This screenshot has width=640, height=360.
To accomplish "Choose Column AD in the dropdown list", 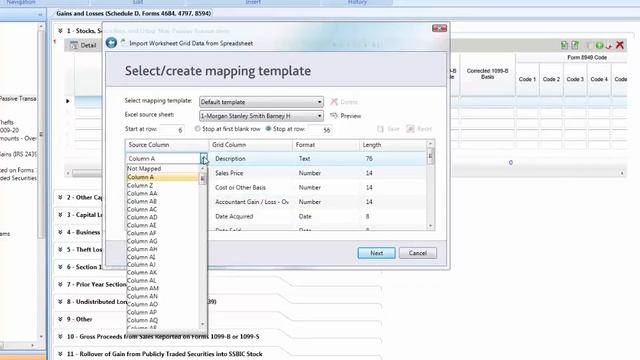I will click(x=162, y=217).
